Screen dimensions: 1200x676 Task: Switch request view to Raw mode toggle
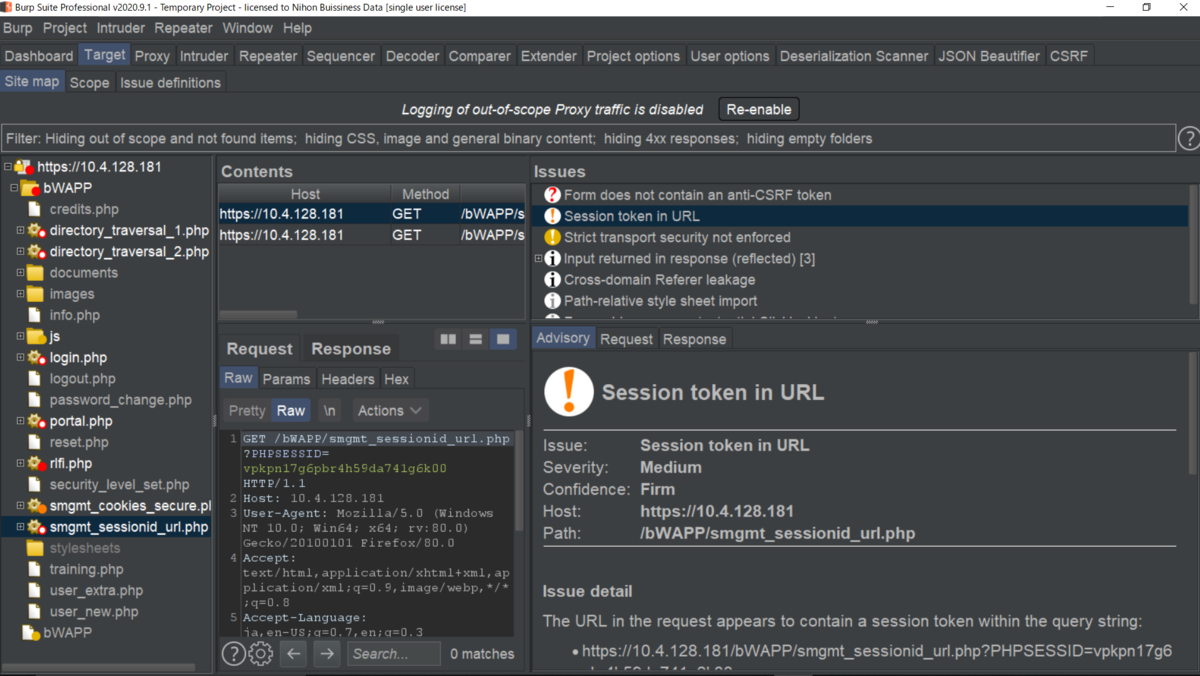[x=291, y=411]
